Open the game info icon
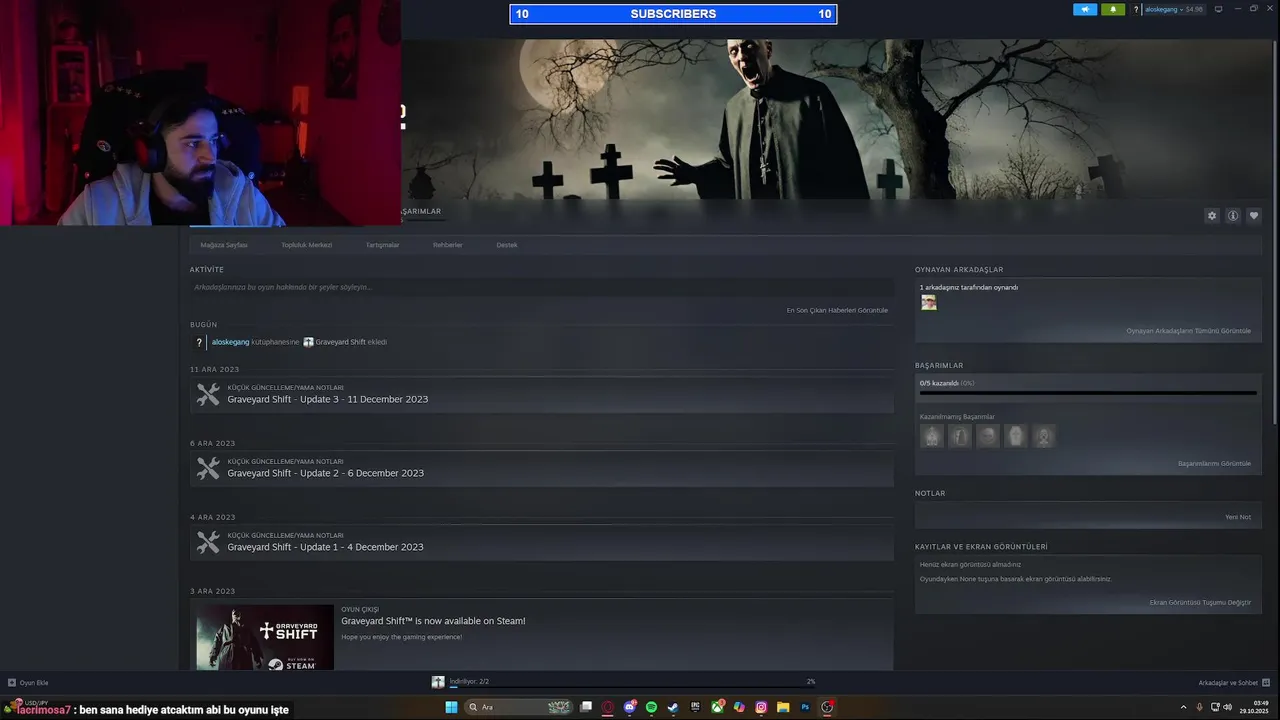 1233,216
